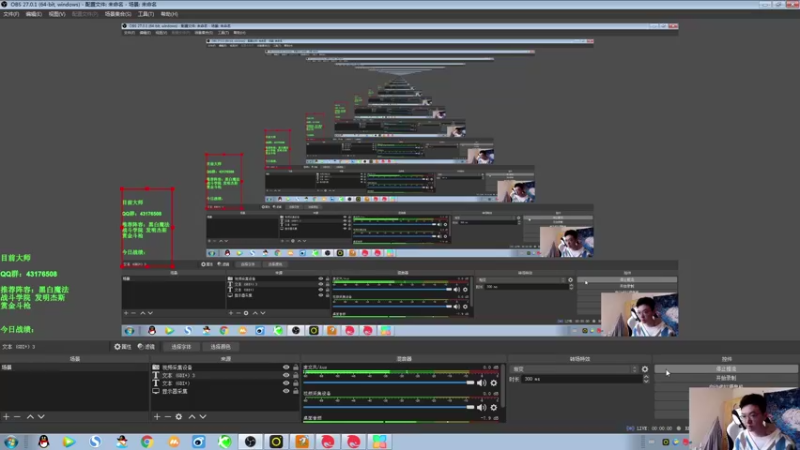Open 麦克风/Aux audio settings gear

point(493,383)
